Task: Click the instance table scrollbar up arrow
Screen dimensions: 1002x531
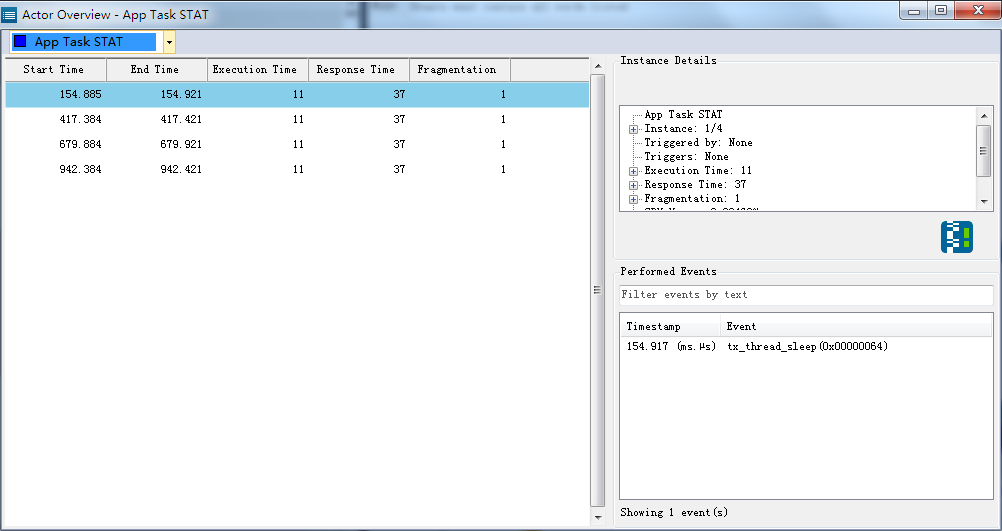Action: tap(597, 66)
